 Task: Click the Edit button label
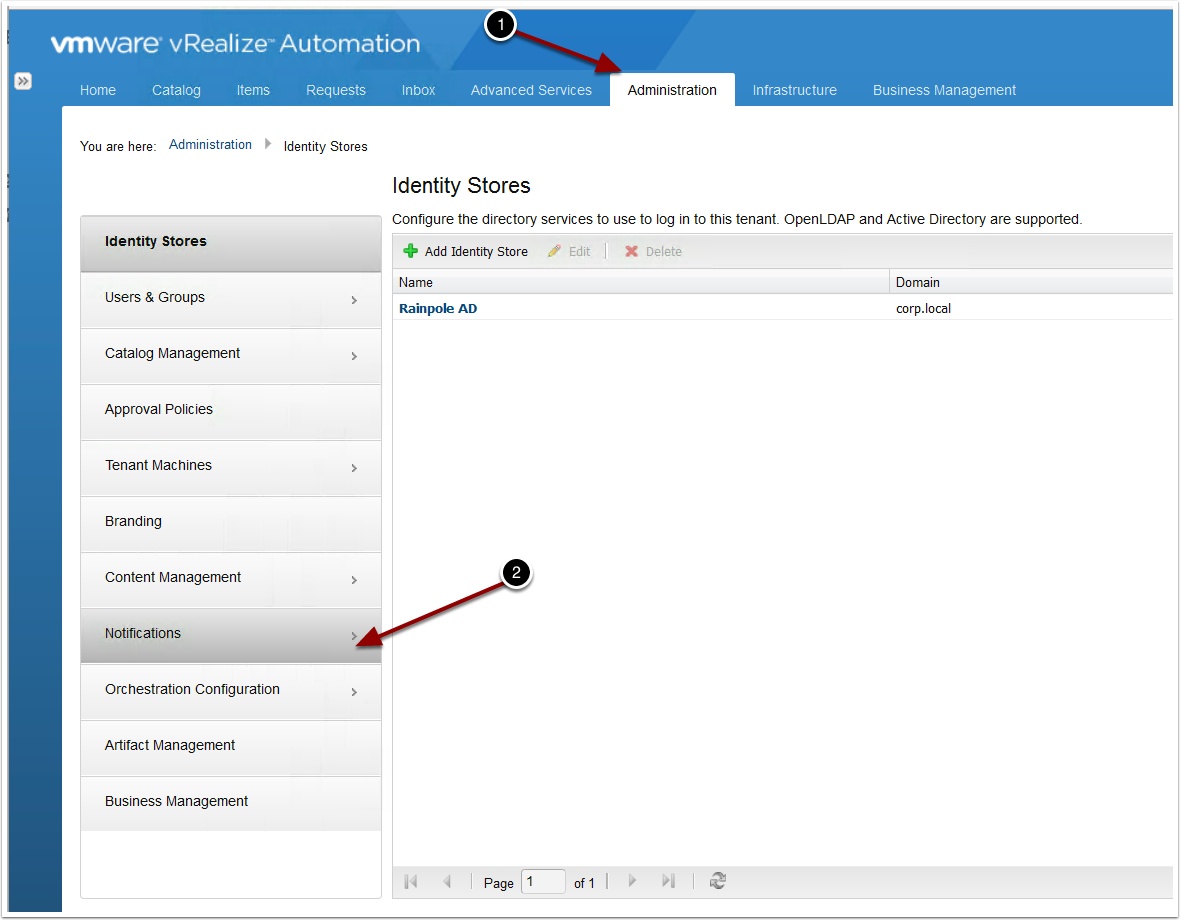click(579, 251)
